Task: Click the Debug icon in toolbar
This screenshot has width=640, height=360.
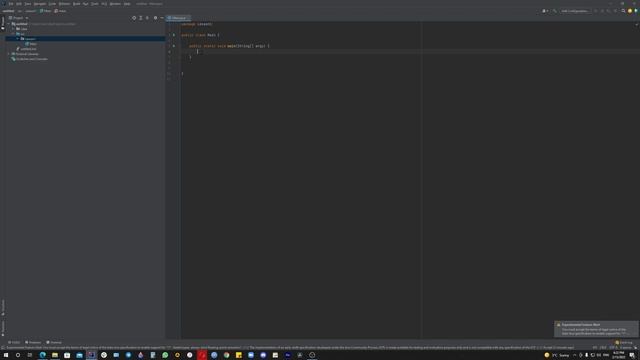Action: click(602, 11)
